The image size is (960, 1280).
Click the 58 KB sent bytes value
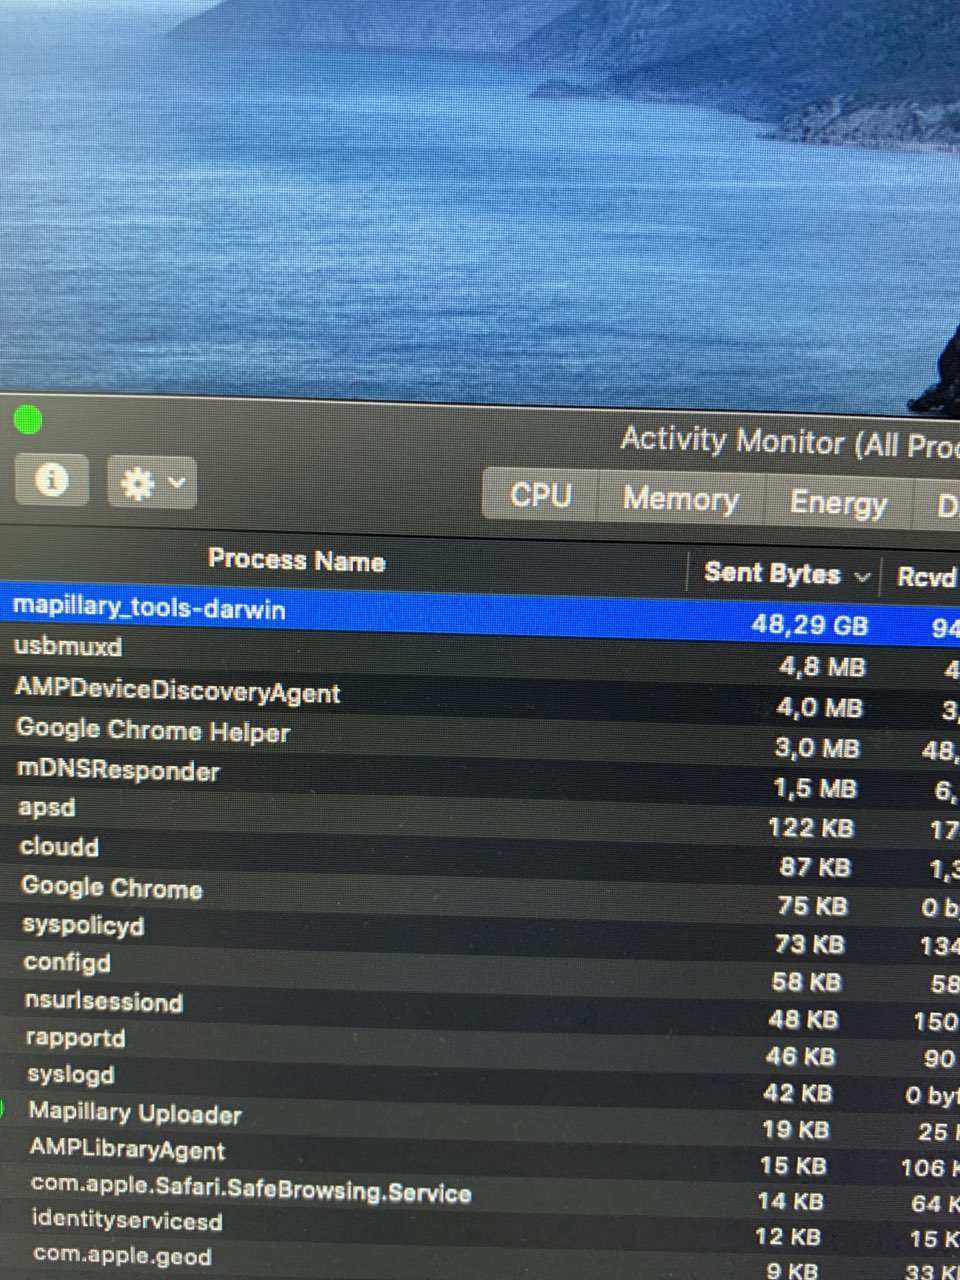(x=807, y=982)
